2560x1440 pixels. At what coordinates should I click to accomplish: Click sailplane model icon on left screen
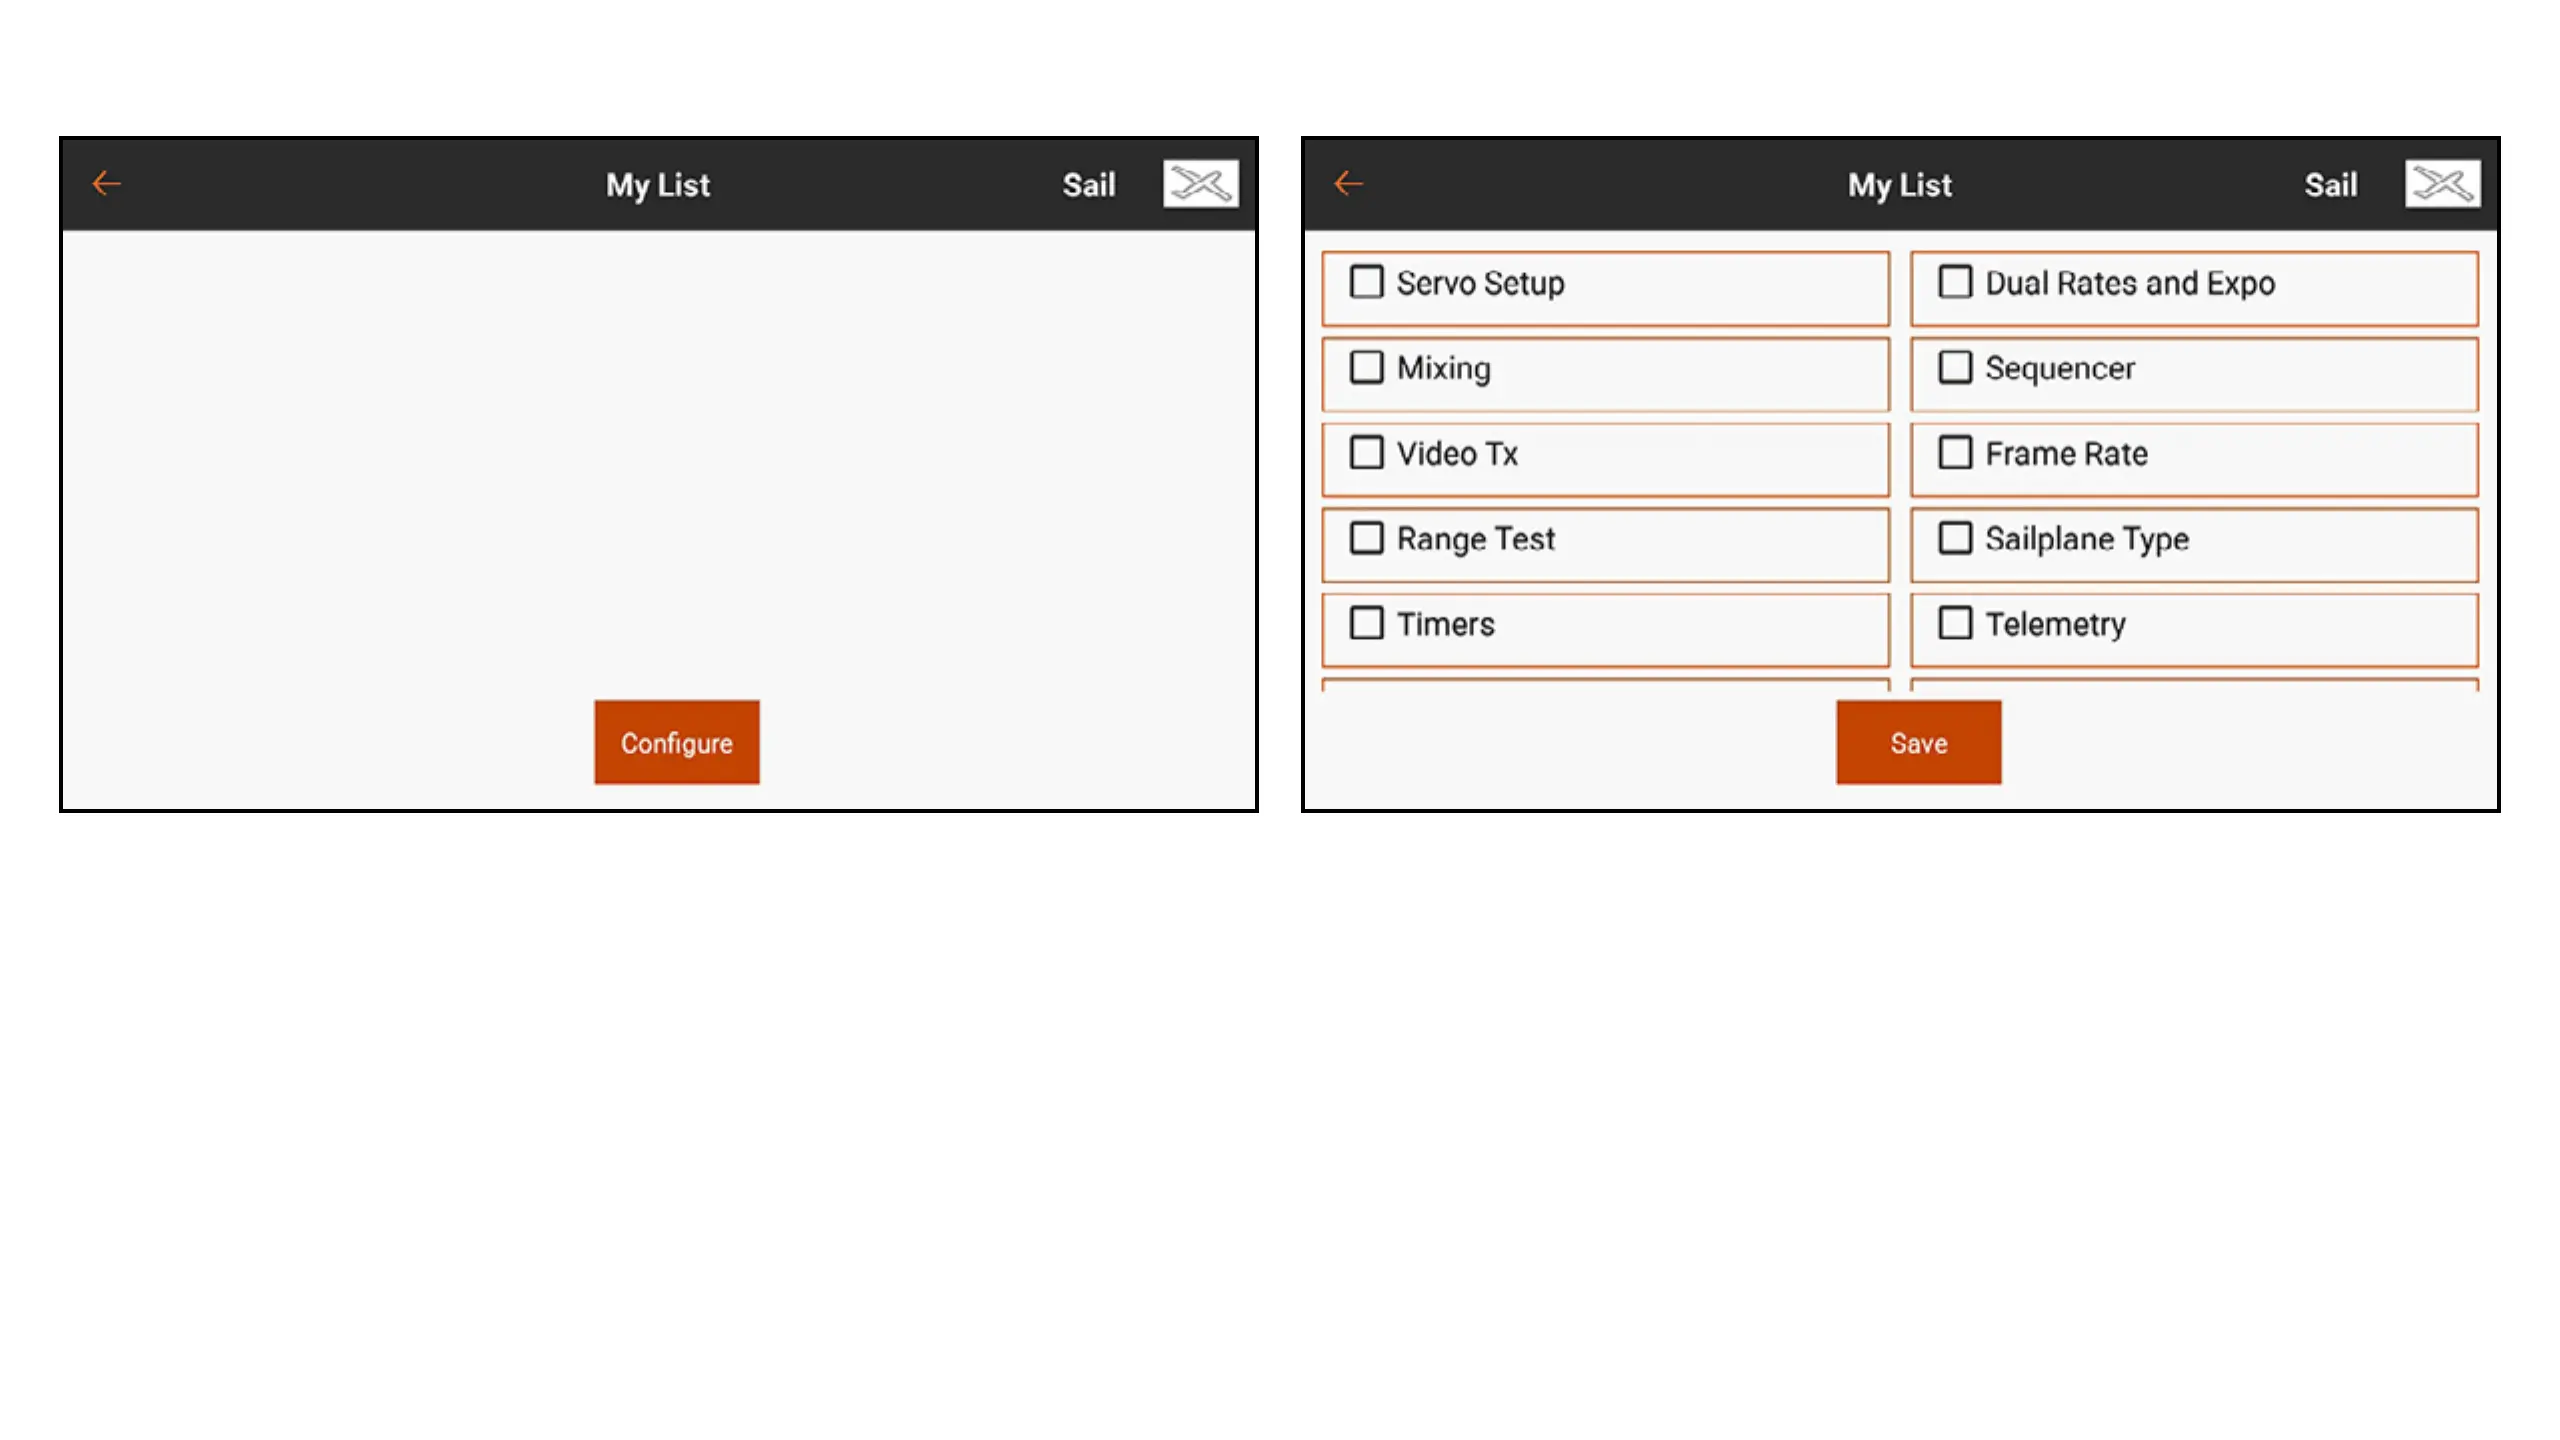coord(1200,184)
